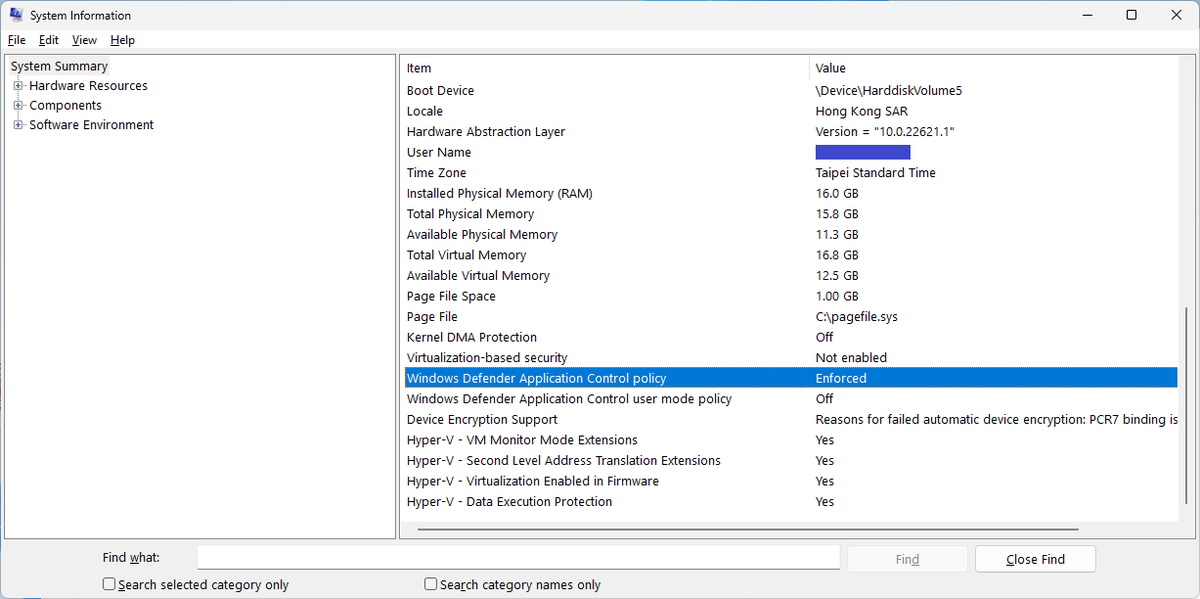Screen dimensions: 1200x599
Task: Expand the Components node
Action: pos(18,105)
